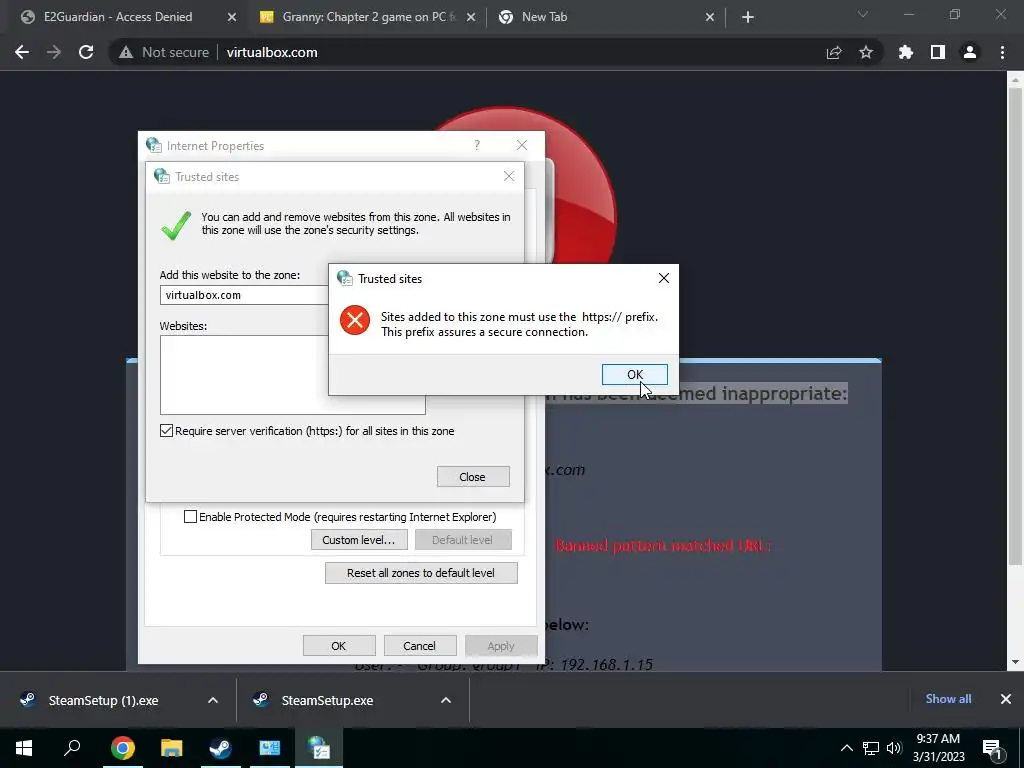Go forward with the forward arrow
1024x768 pixels.
(x=54, y=52)
